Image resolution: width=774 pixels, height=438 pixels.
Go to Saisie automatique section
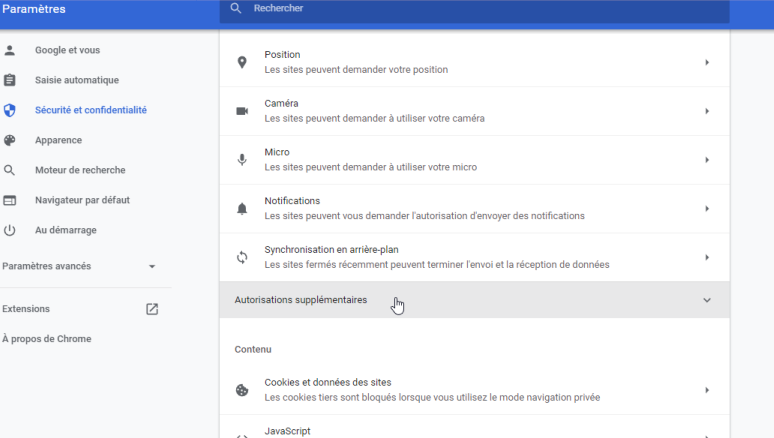point(76,80)
